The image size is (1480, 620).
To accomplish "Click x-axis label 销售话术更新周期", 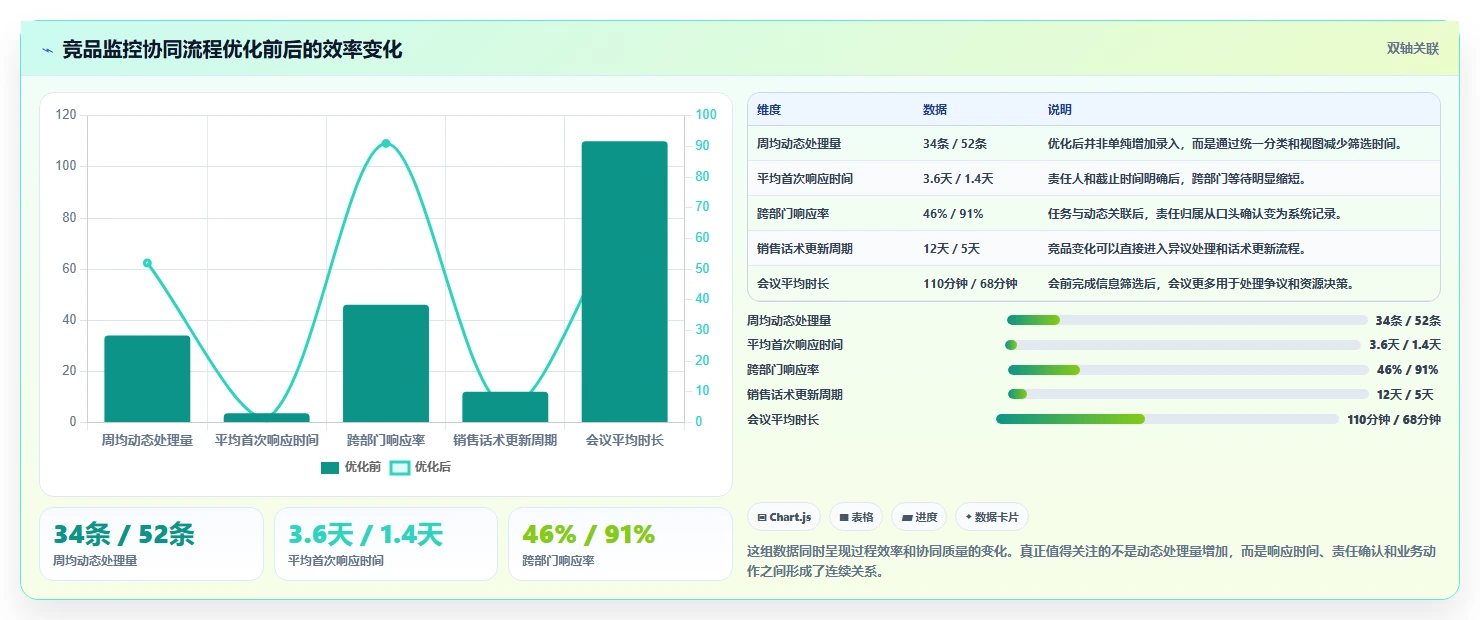I will pos(505,440).
